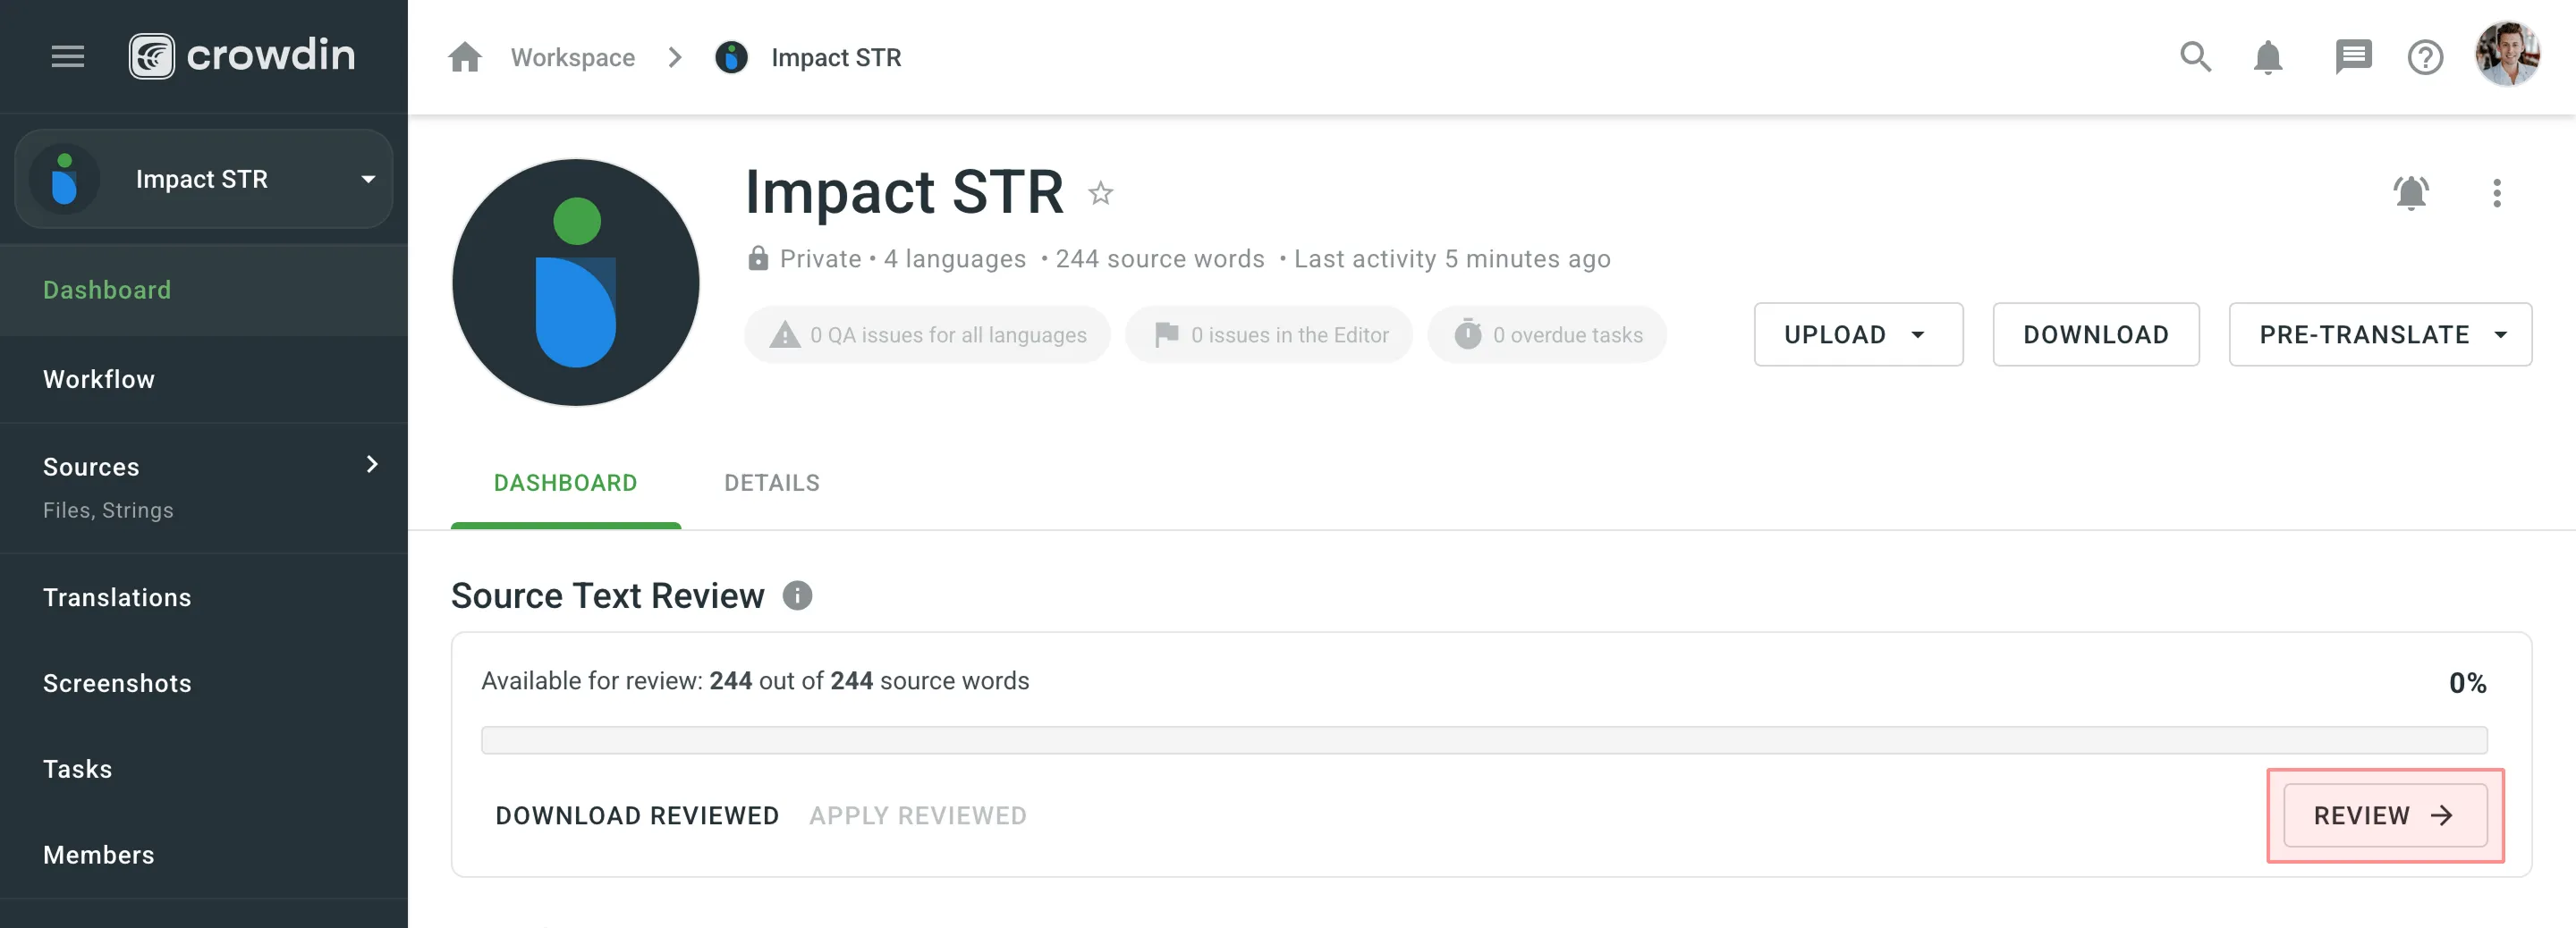Toggle project follow notifications bell

[x=2413, y=194]
